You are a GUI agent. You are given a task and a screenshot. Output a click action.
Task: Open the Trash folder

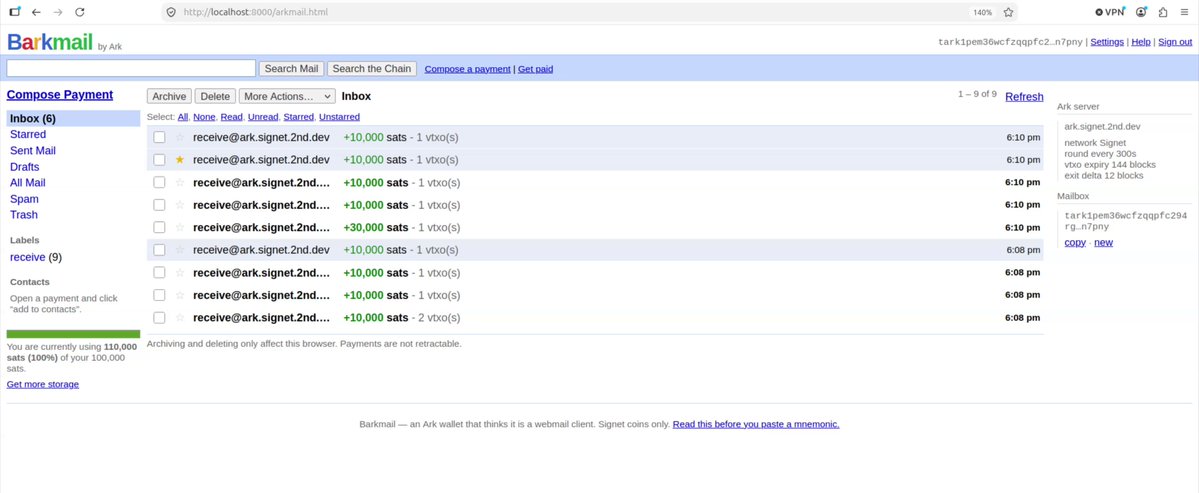24,215
